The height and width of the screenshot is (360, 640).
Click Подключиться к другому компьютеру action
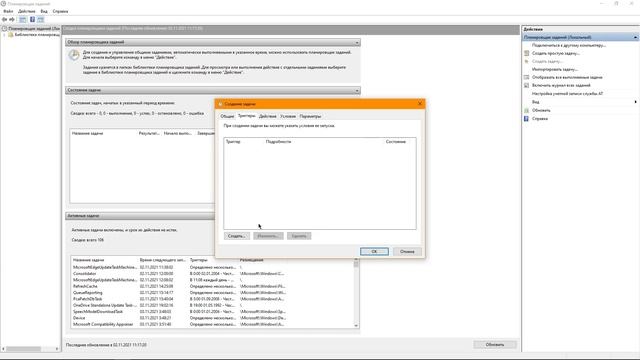coord(569,45)
